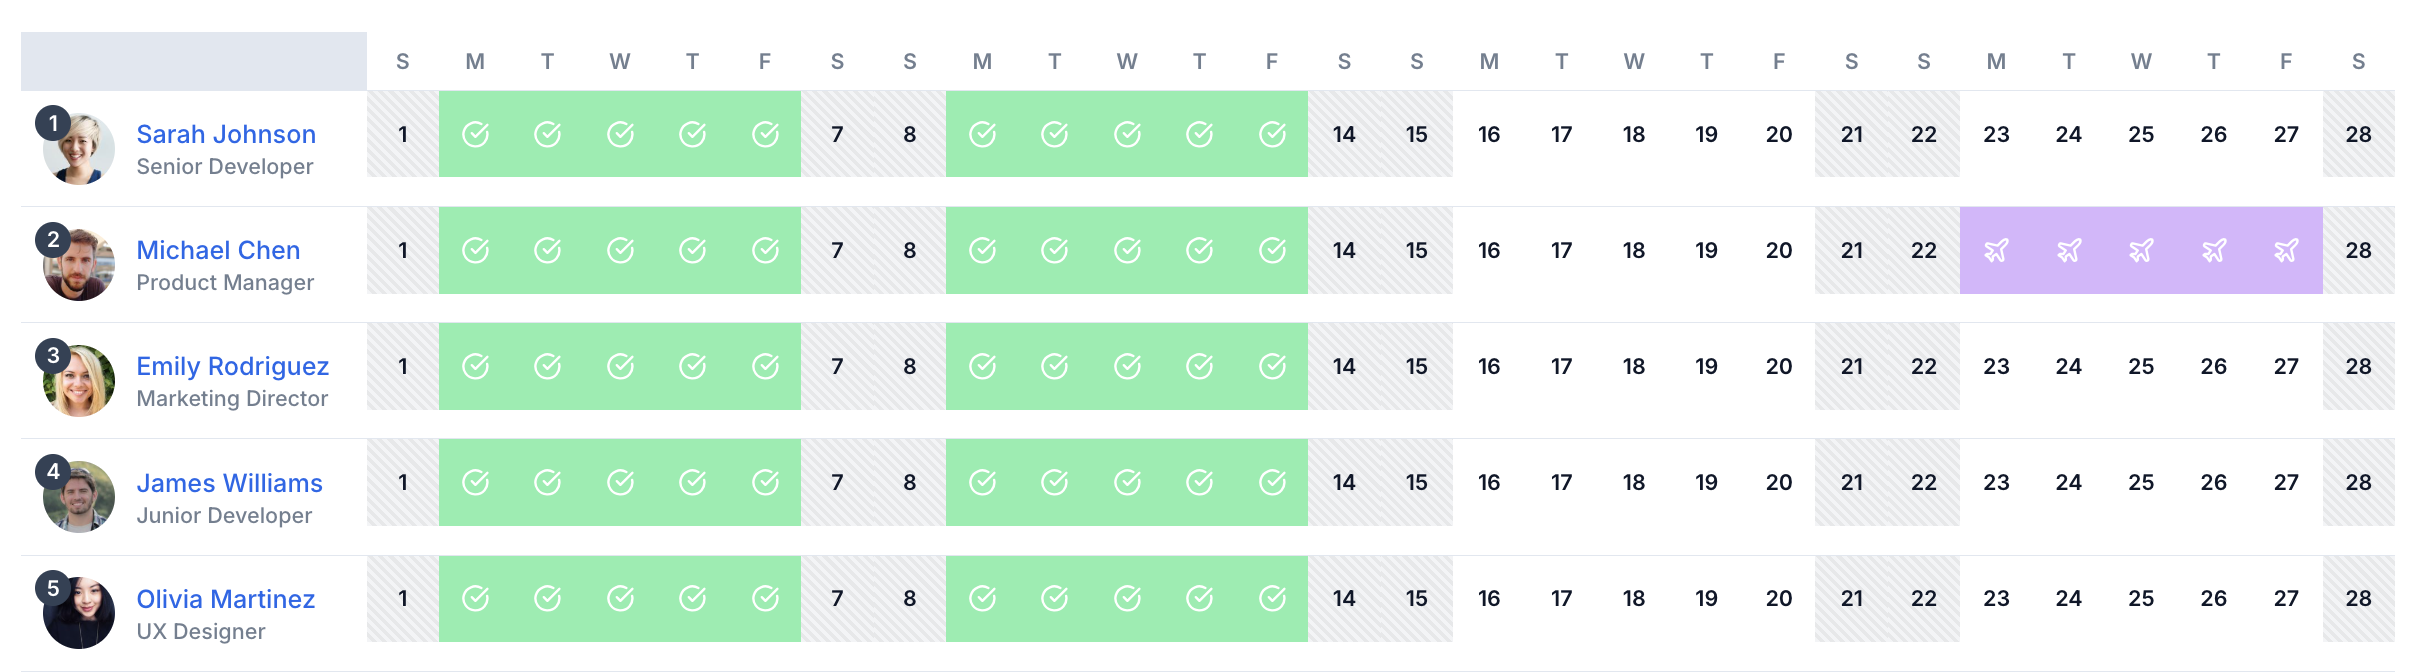Select day 16 in Sarah Johnson's row
2422x672 pixels.
[x=1489, y=134]
